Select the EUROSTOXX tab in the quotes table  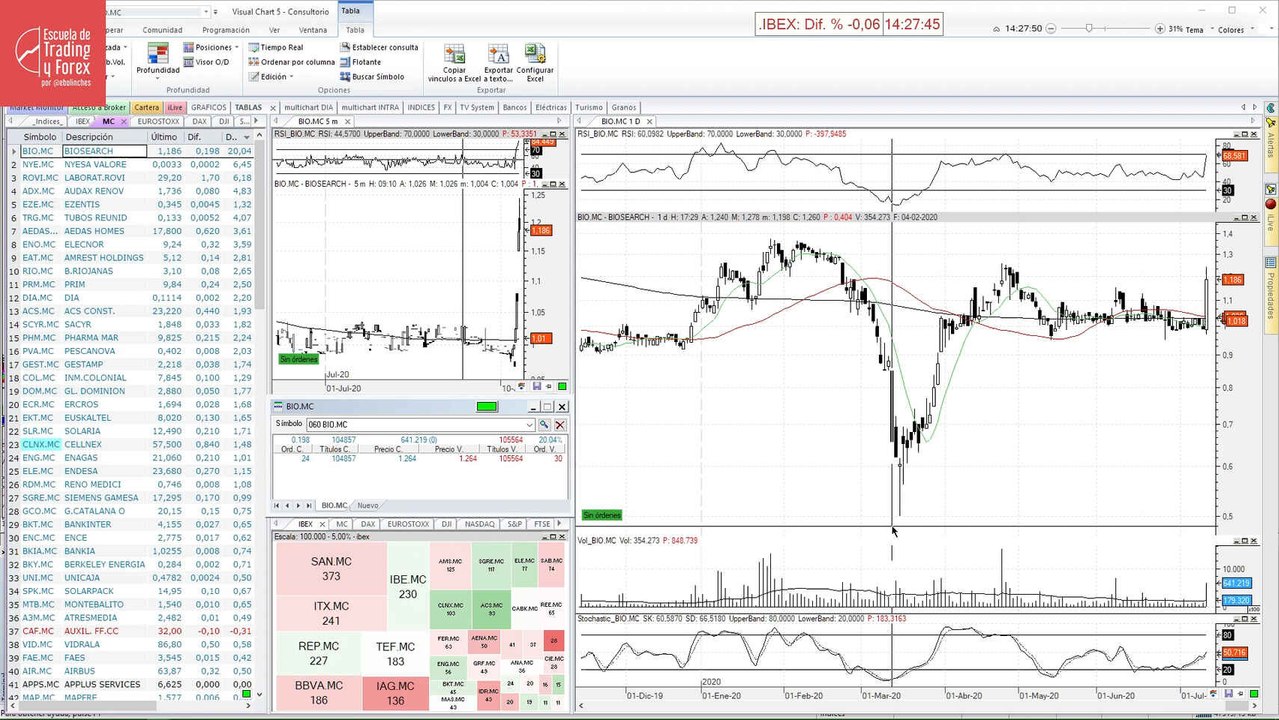(158, 121)
